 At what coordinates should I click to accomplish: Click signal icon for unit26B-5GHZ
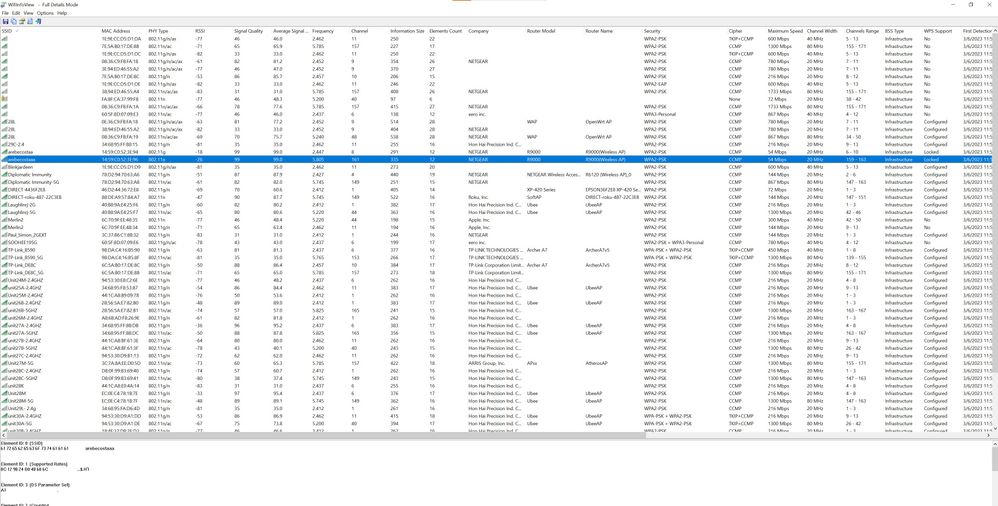point(4,311)
